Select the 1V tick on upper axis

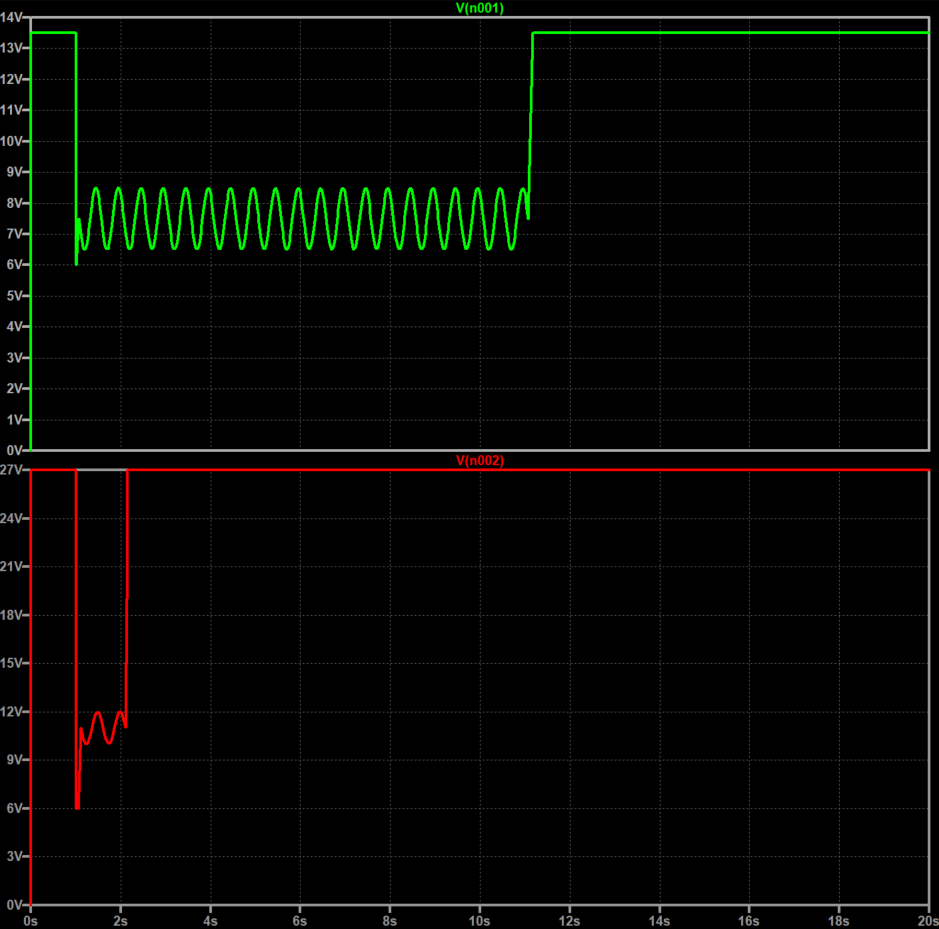point(14,420)
